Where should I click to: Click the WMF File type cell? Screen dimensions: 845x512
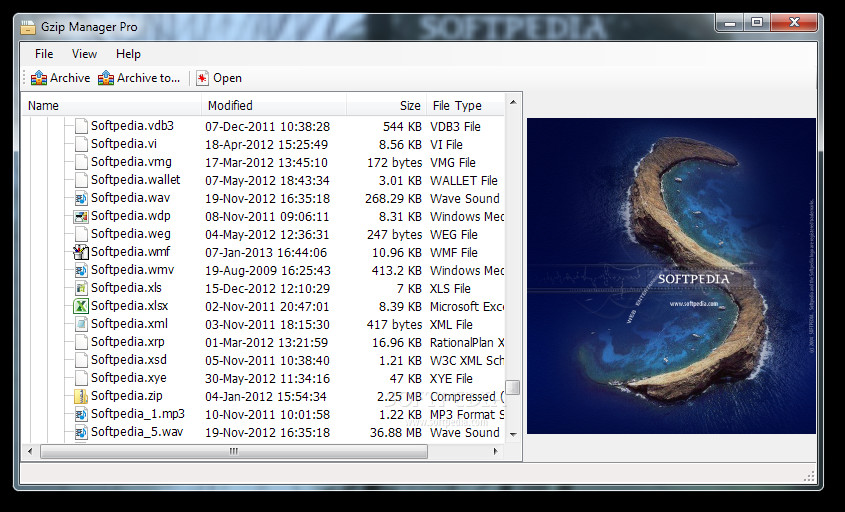[454, 253]
